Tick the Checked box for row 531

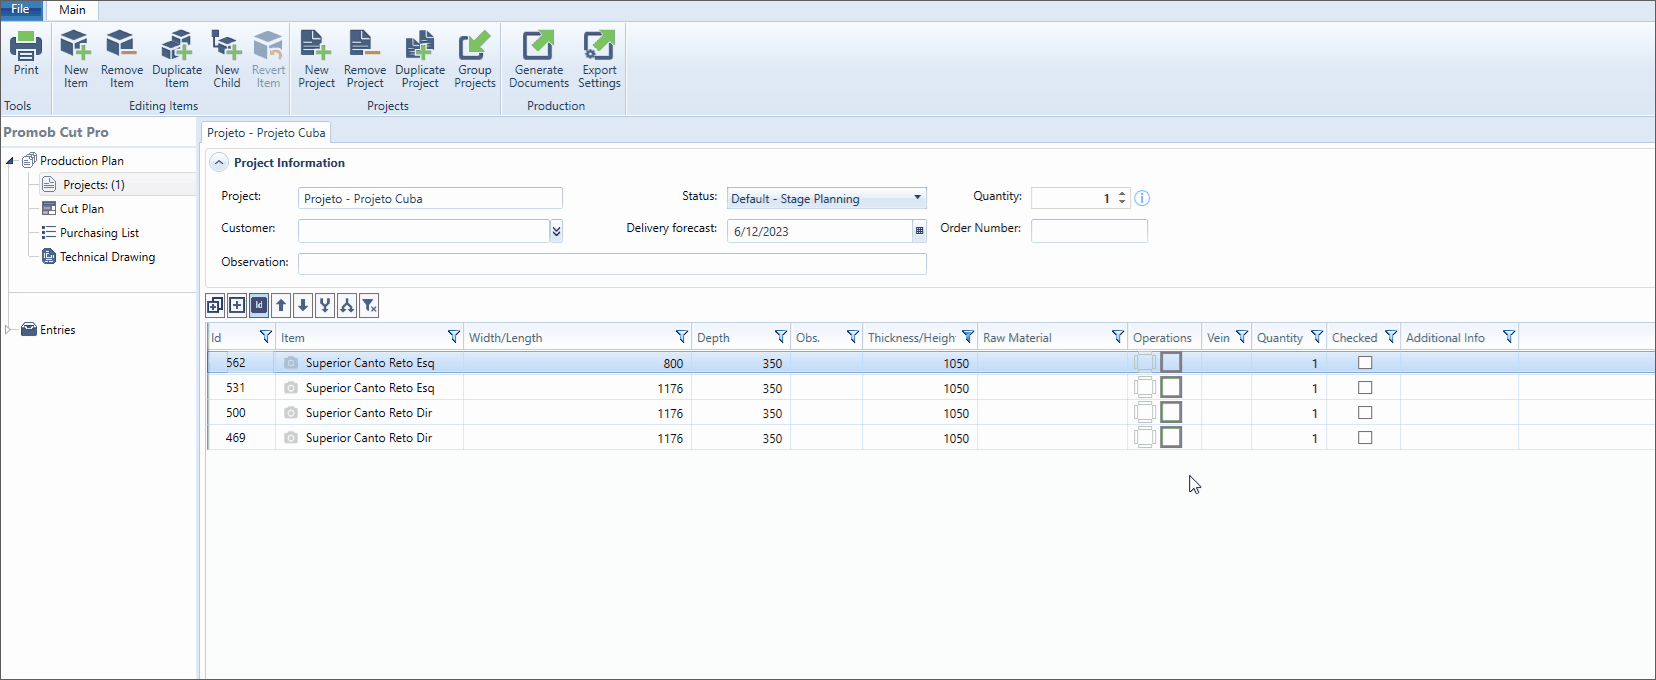click(x=1365, y=388)
